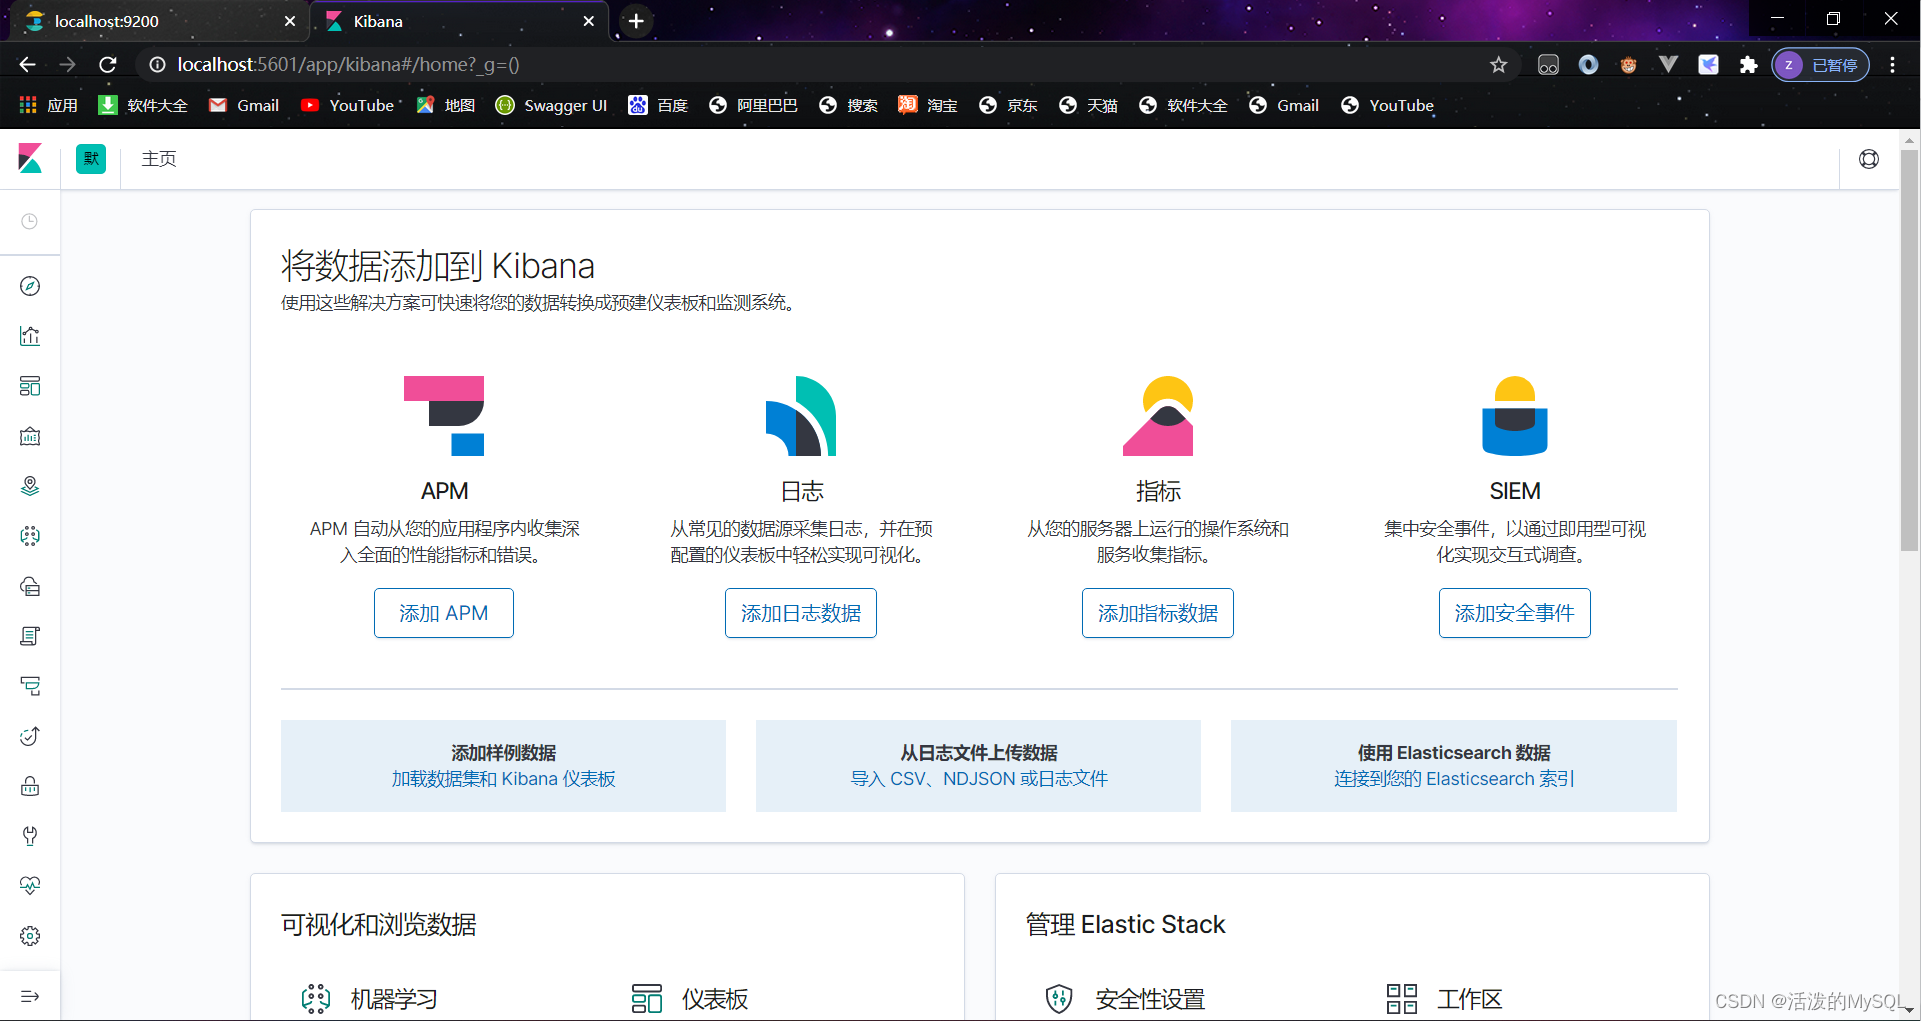Screen dimensions: 1921x1021
Task: Open the 仪表板 link
Action: click(x=715, y=999)
